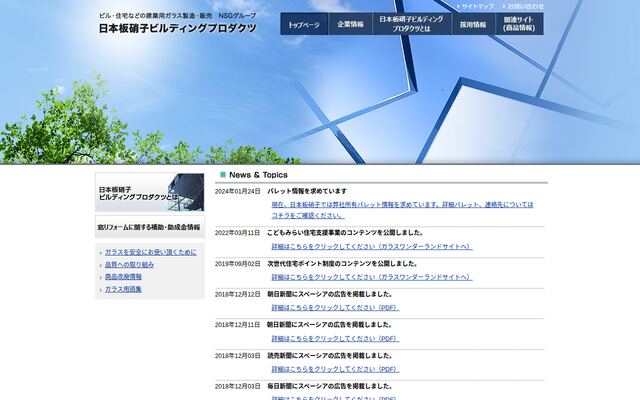Click arrow bullet beside サイトマップ

point(459,7)
